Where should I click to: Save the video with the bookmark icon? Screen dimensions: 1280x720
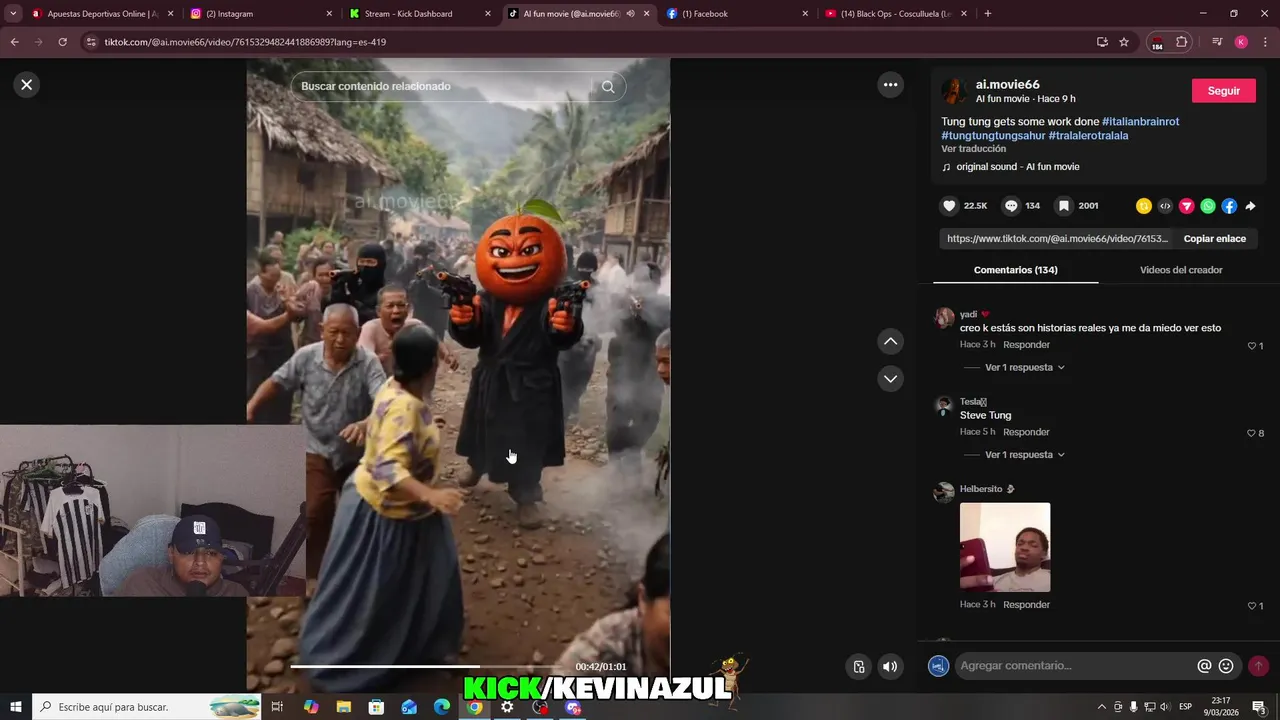pyautogui.click(x=1064, y=206)
